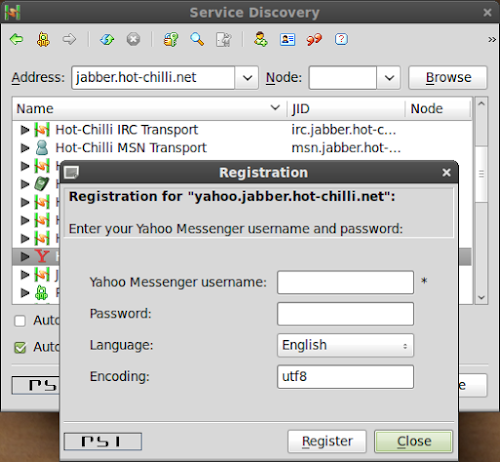Click the PSI logo in Service Discovery window
500x462 pixels.
coord(36,385)
